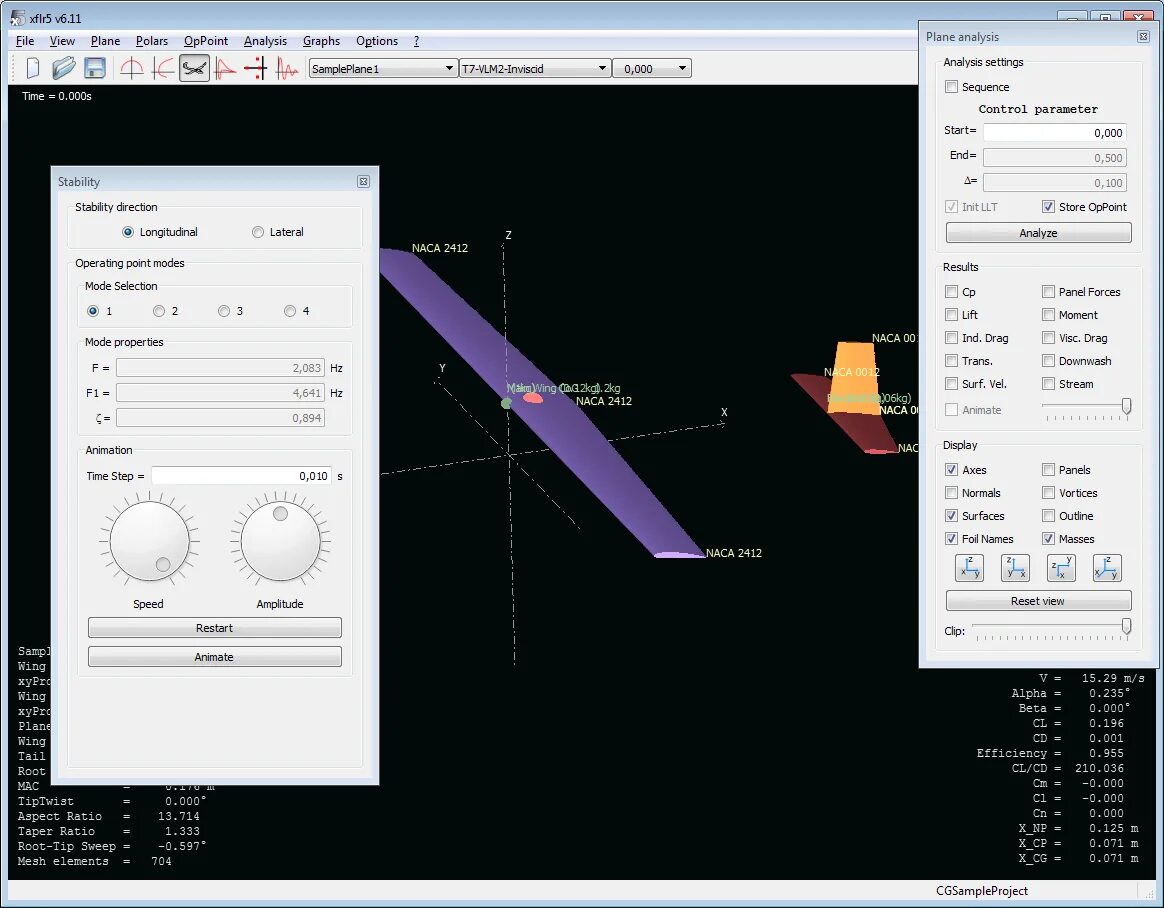Screen dimensions: 1164x908
Task: Open the Inverse Foil Design view icon
Action: [163, 68]
